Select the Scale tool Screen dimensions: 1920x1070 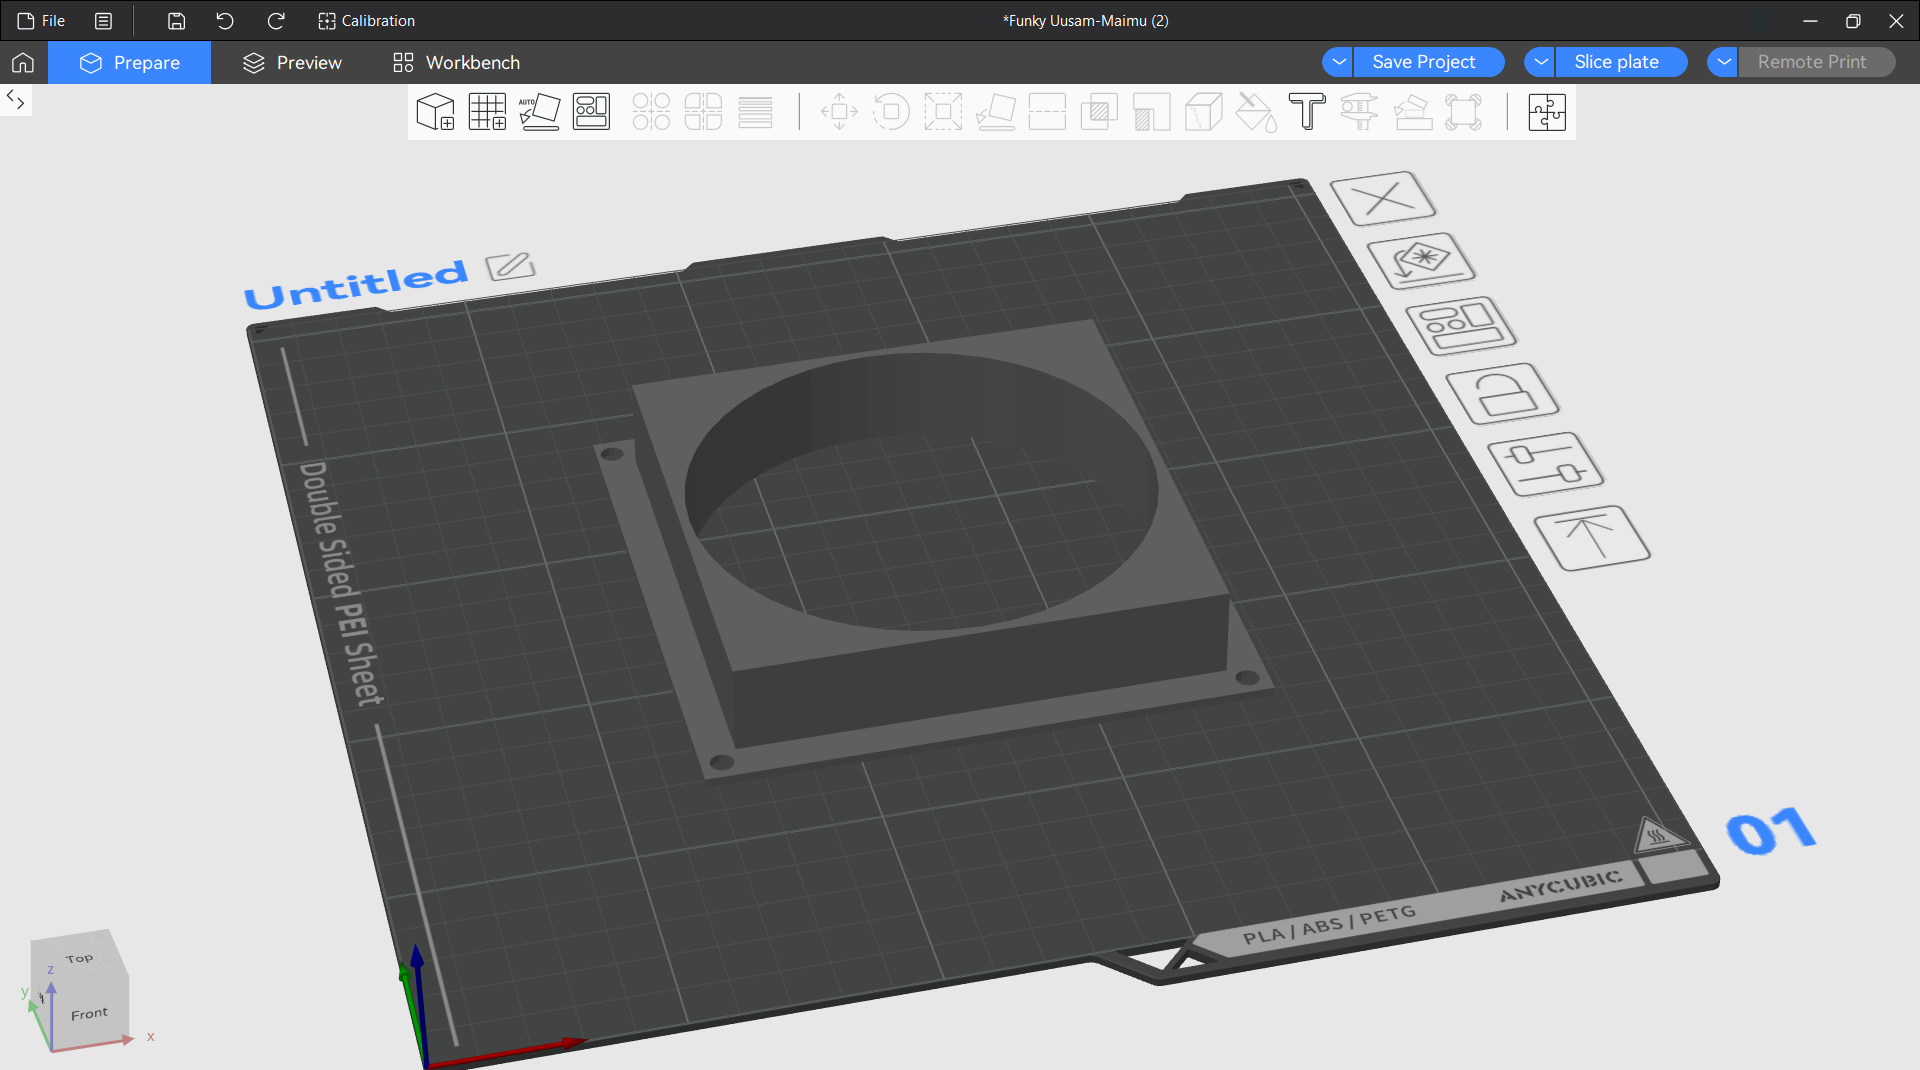[x=943, y=112]
